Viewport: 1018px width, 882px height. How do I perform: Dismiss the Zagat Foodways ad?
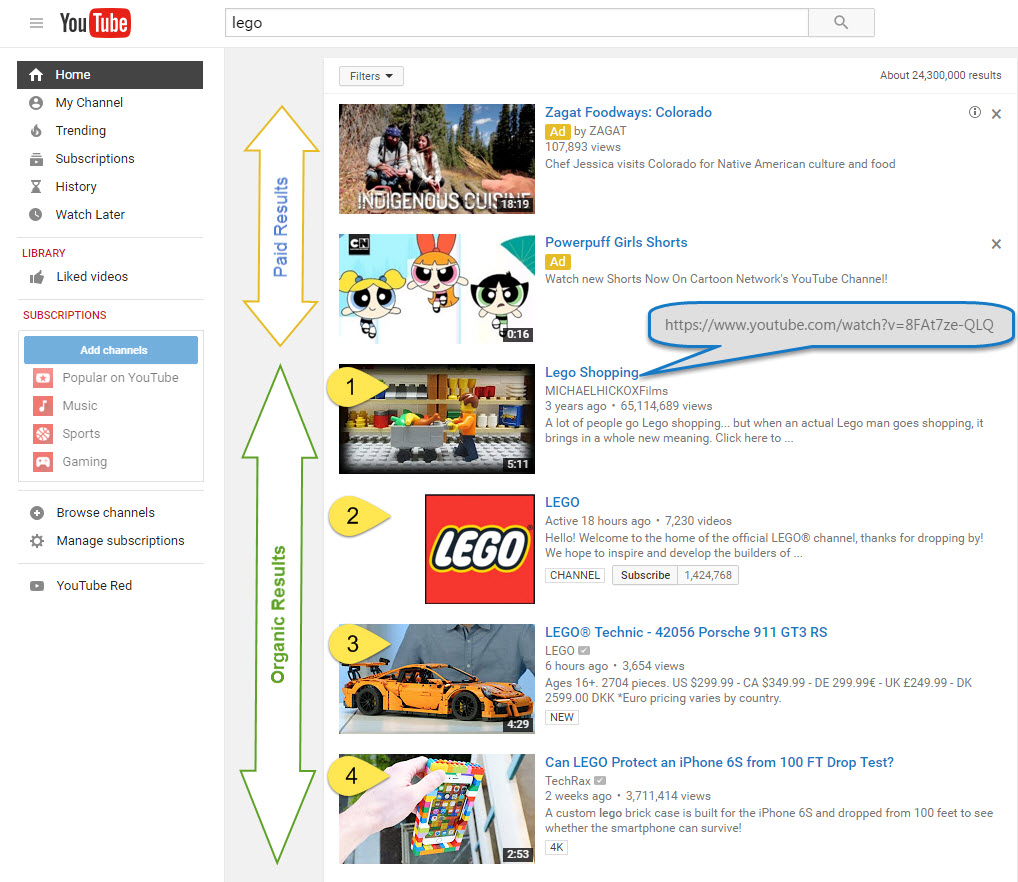[x=996, y=114]
